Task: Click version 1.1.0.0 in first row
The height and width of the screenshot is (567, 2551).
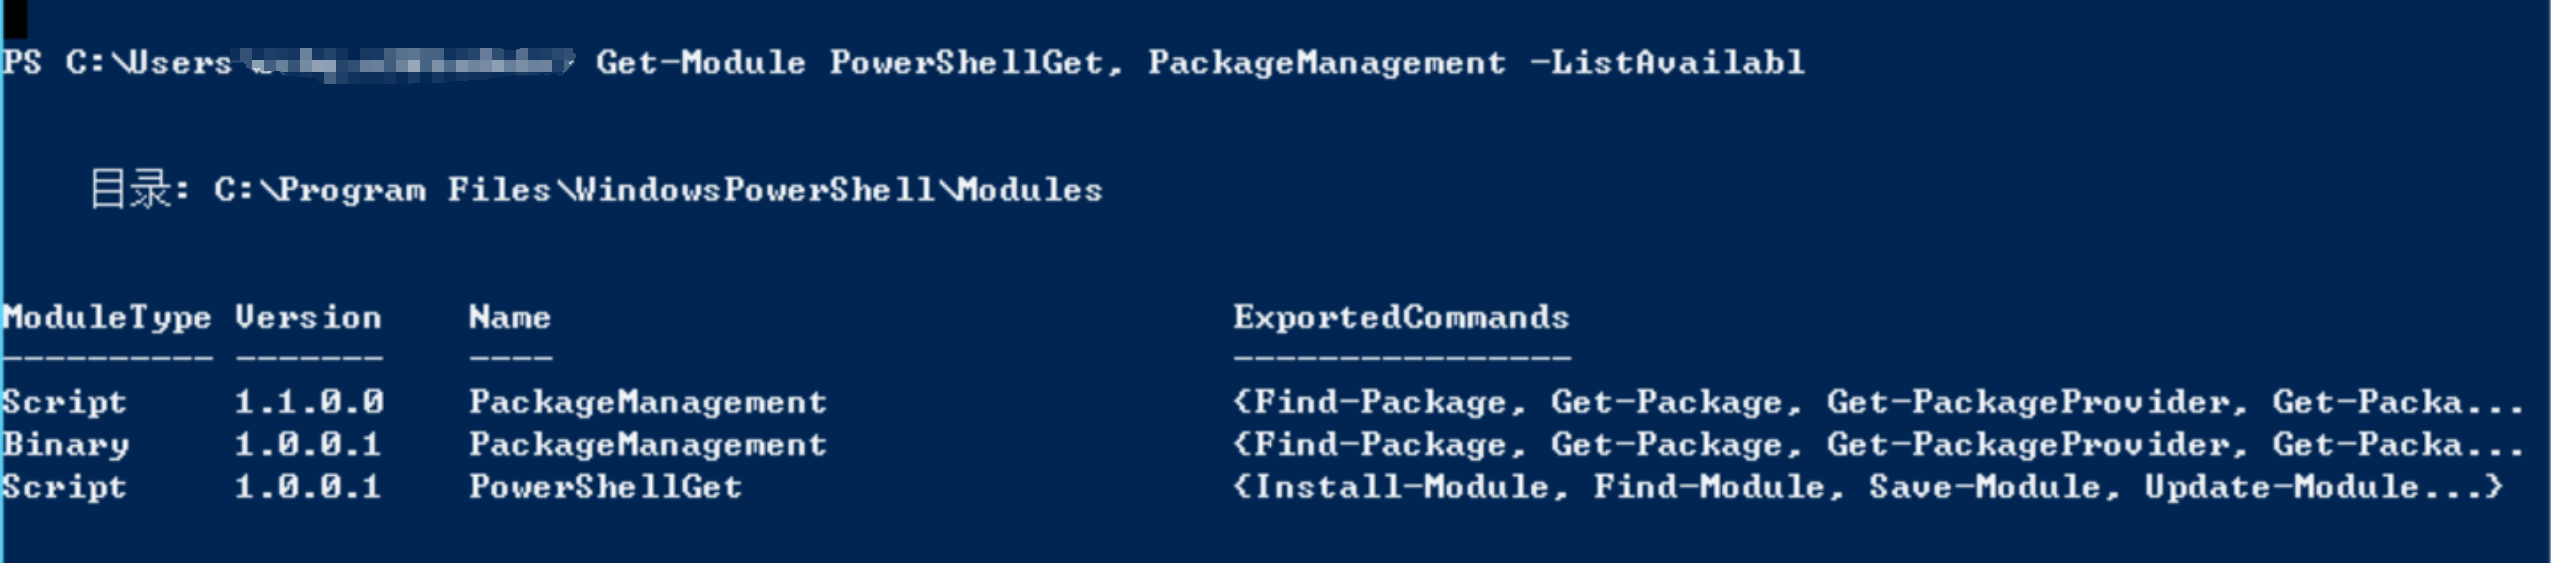Action: click(308, 402)
